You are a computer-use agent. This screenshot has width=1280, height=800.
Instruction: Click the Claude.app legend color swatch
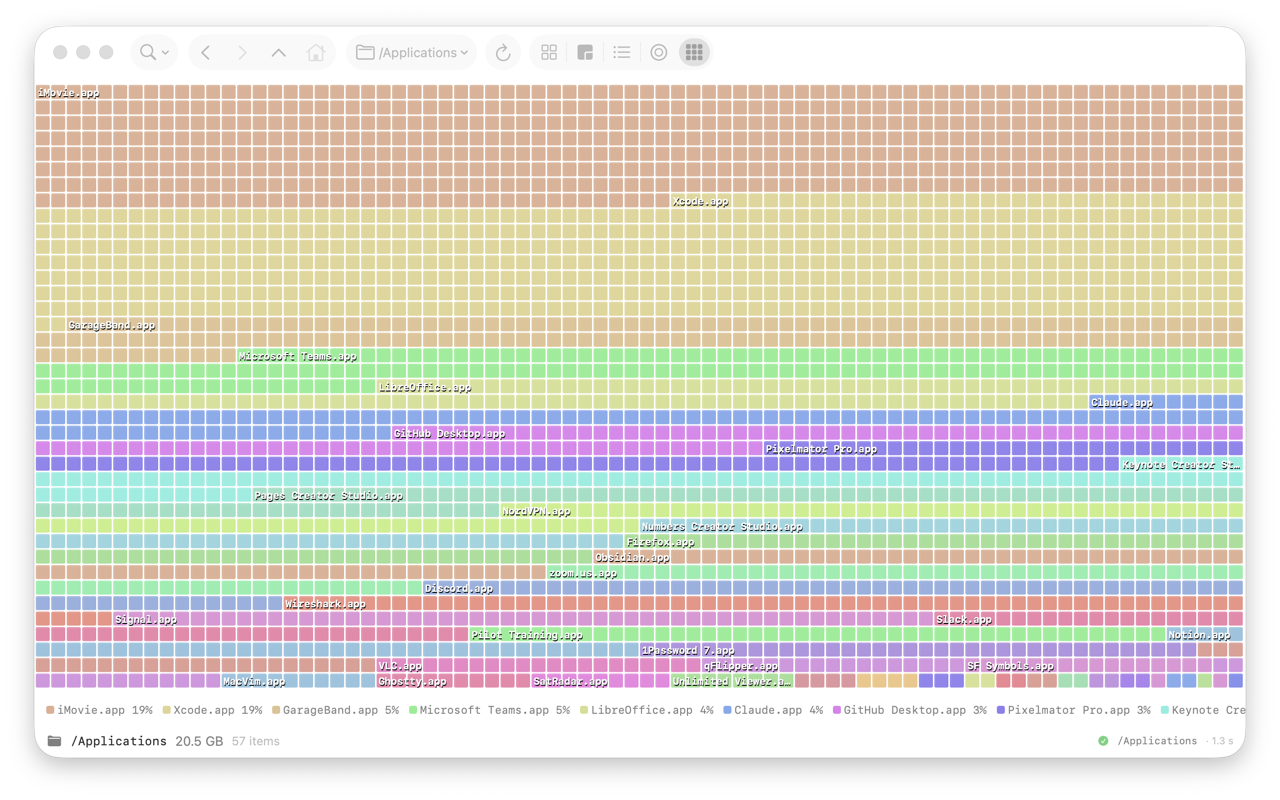click(727, 710)
